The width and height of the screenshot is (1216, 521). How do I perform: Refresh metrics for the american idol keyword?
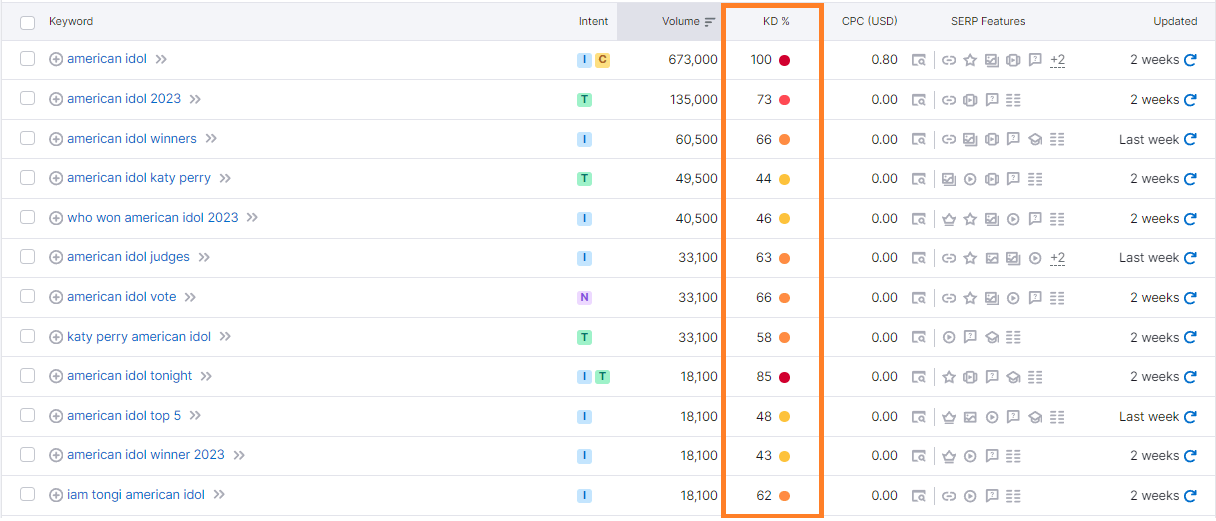pos(1190,60)
